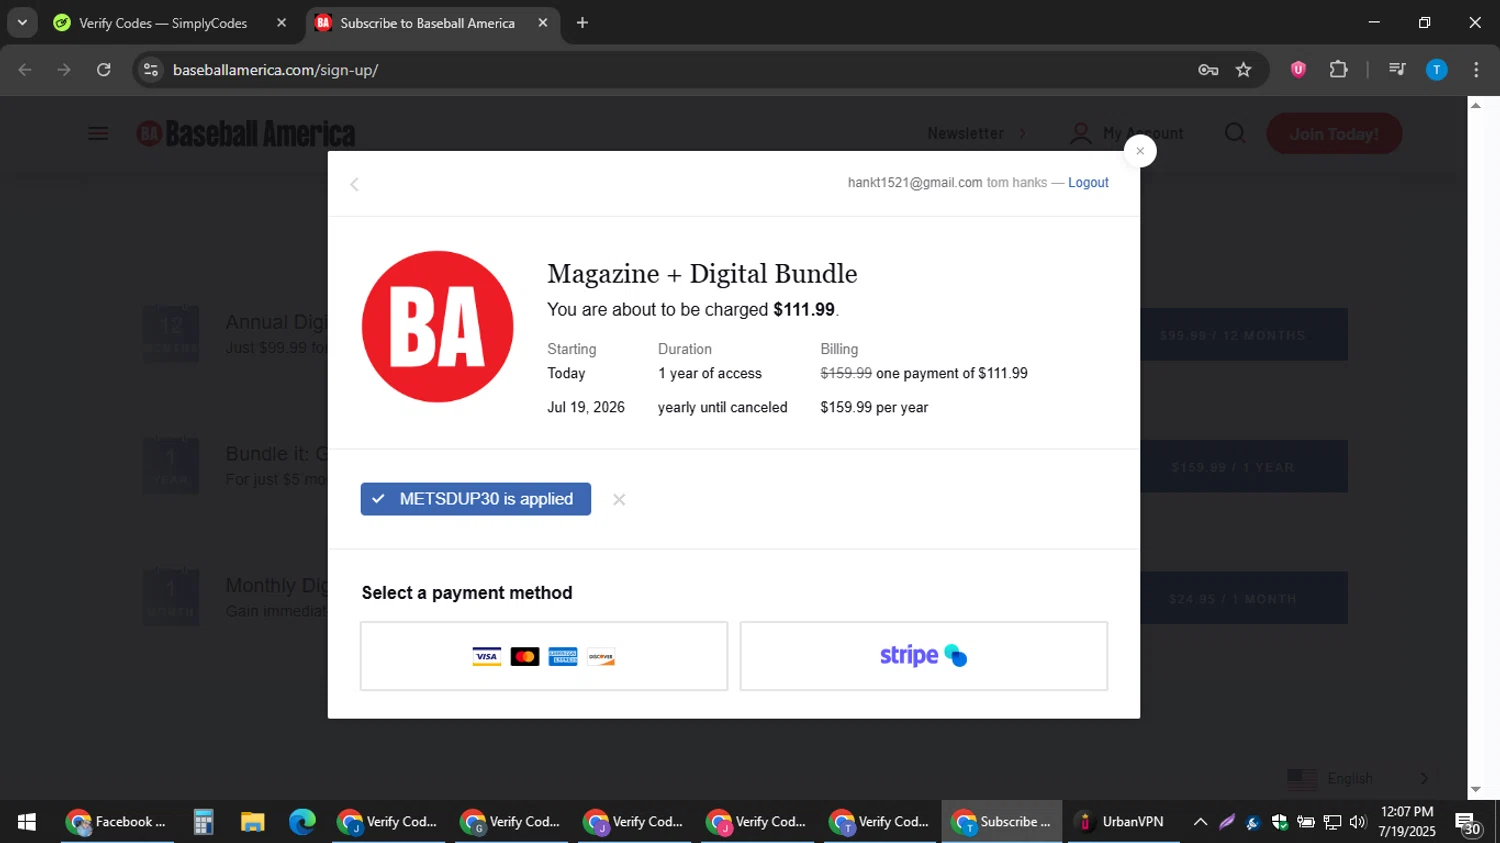
Task: Open the notification center icon
Action: [1468, 824]
